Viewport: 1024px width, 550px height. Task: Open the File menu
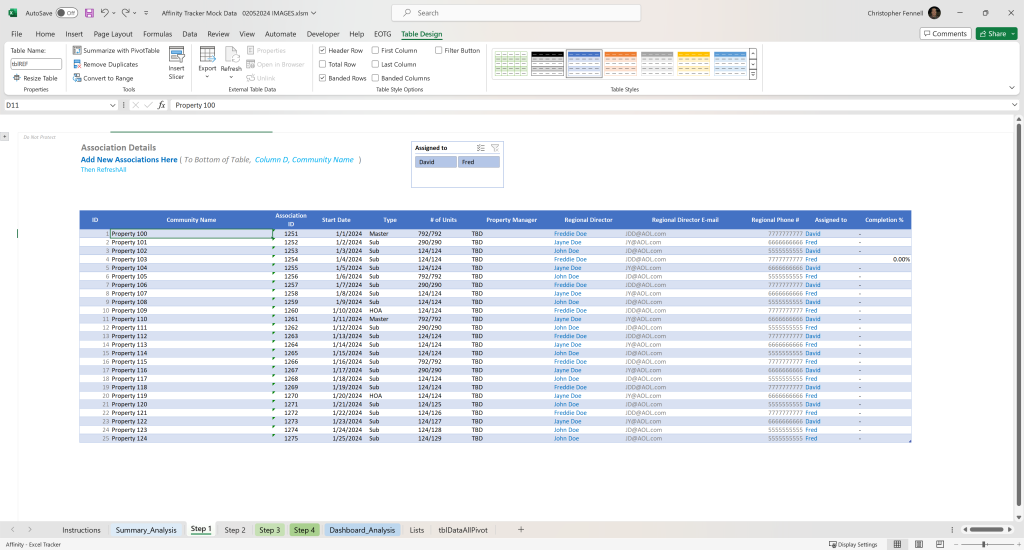pos(17,34)
